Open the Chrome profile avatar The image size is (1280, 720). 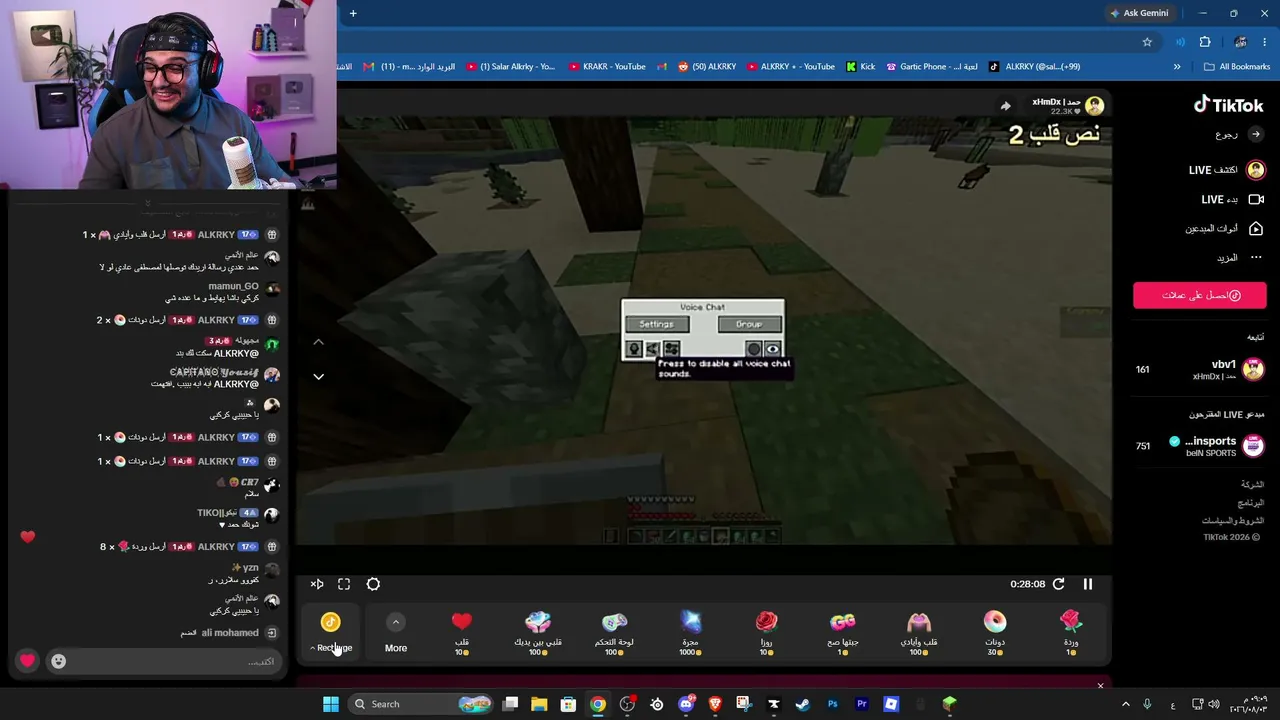click(x=1241, y=42)
